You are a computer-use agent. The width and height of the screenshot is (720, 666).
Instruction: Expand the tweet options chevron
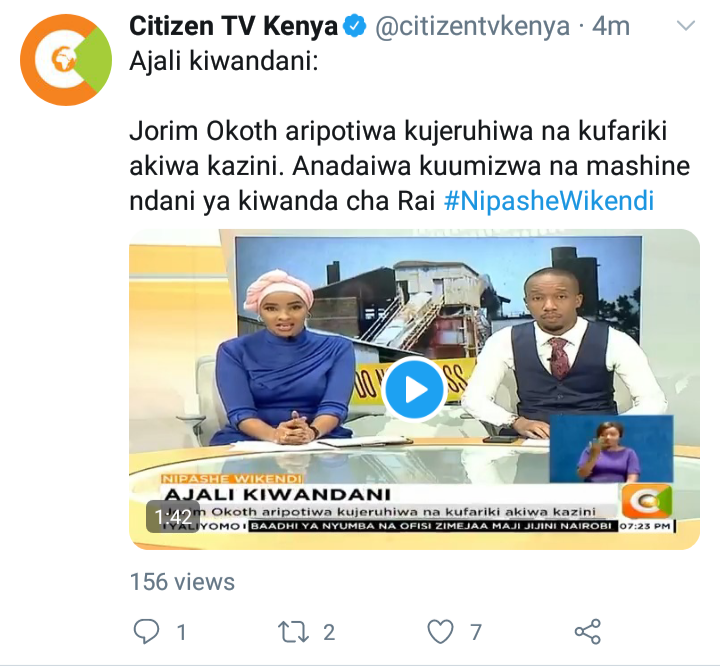pyautogui.click(x=686, y=26)
